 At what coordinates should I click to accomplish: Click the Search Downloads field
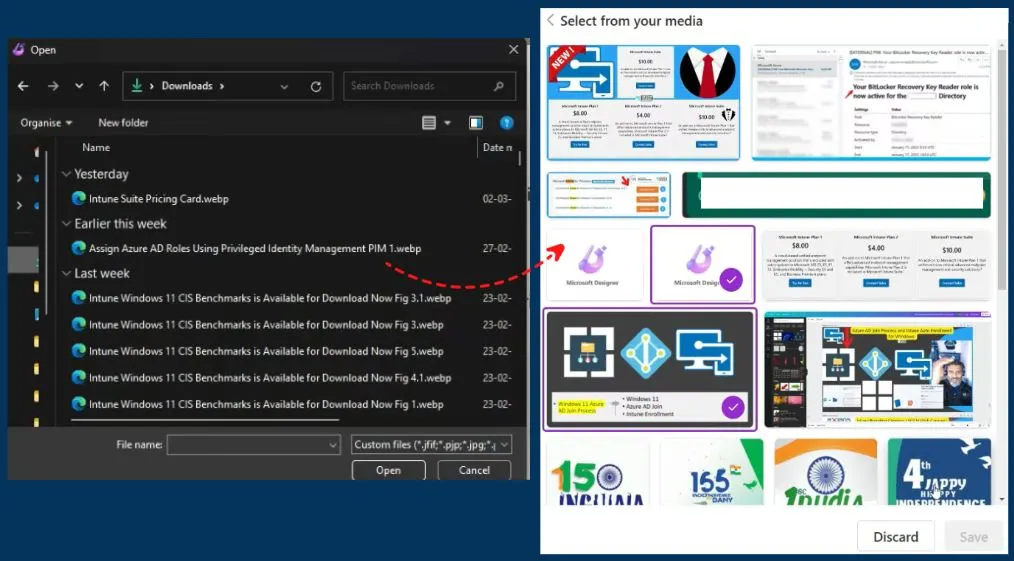tap(429, 86)
